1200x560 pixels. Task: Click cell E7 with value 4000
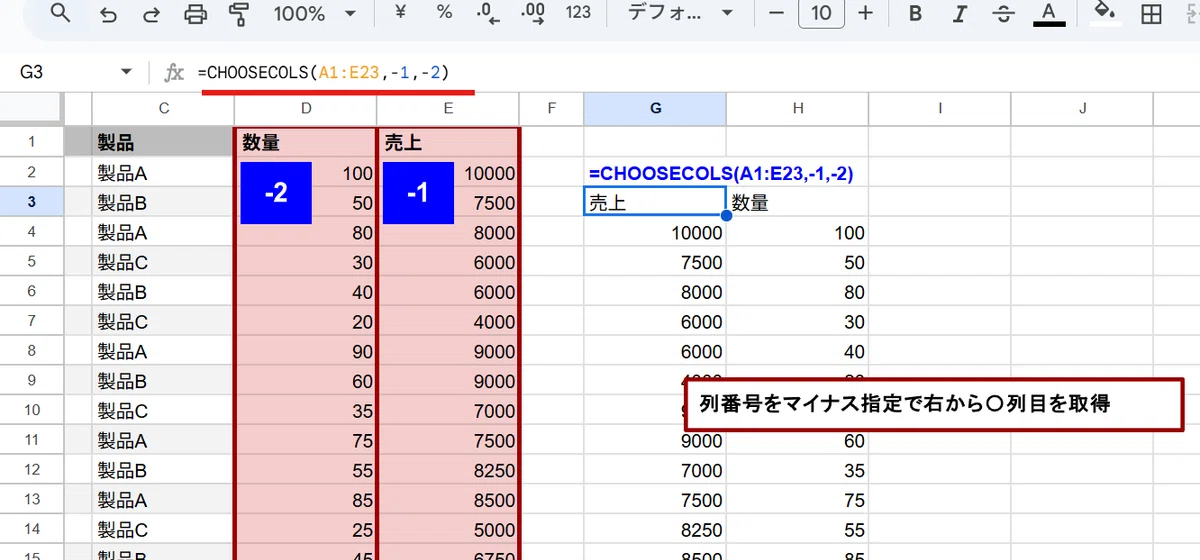click(x=448, y=322)
